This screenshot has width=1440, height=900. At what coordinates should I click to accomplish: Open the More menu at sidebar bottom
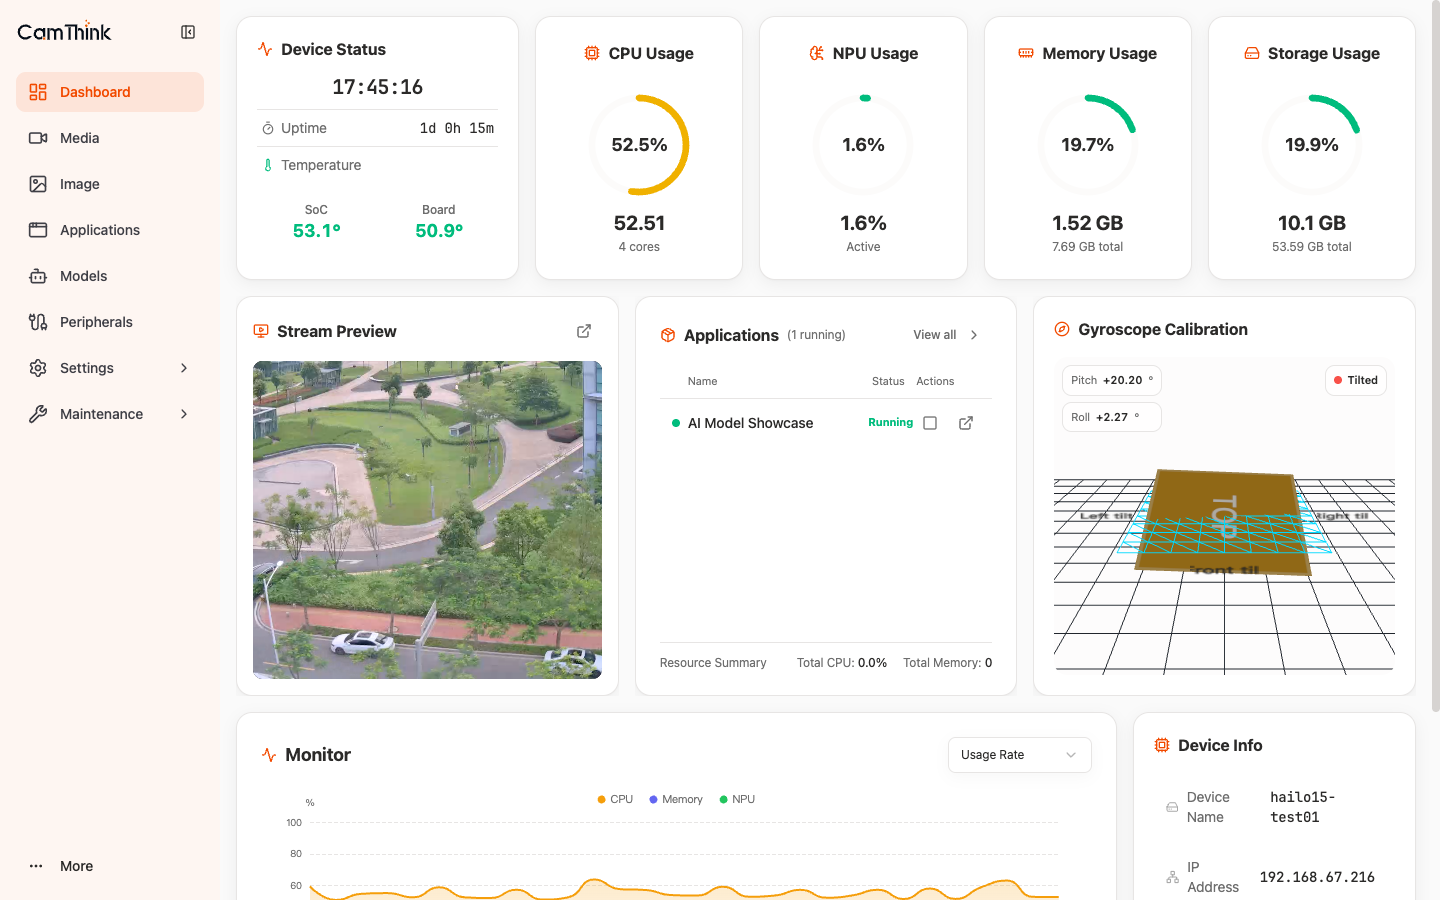62,866
